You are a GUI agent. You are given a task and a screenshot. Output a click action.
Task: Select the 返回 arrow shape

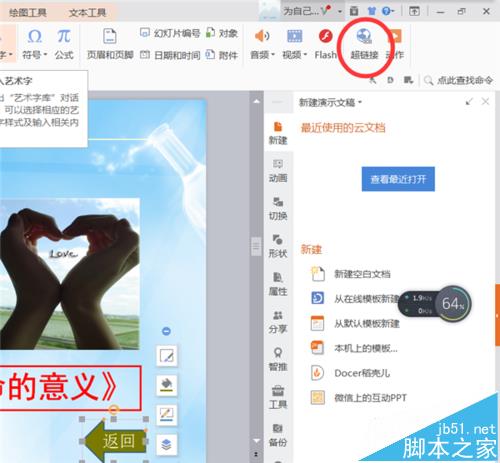pyautogui.click(x=115, y=441)
